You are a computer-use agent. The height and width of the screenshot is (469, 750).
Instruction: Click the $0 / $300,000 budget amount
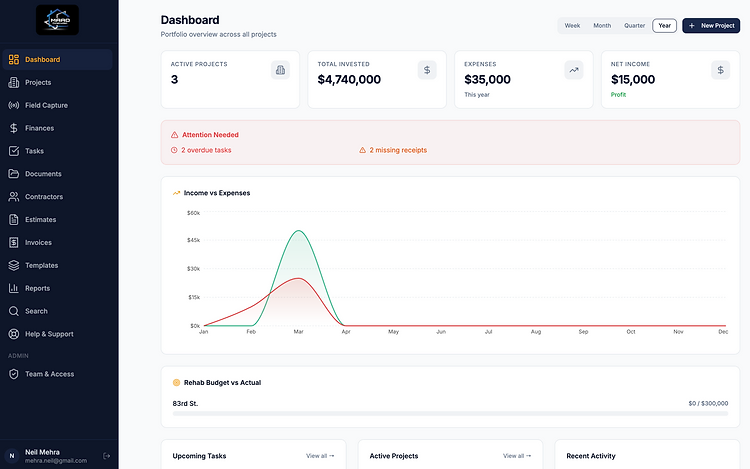[x=708, y=404]
